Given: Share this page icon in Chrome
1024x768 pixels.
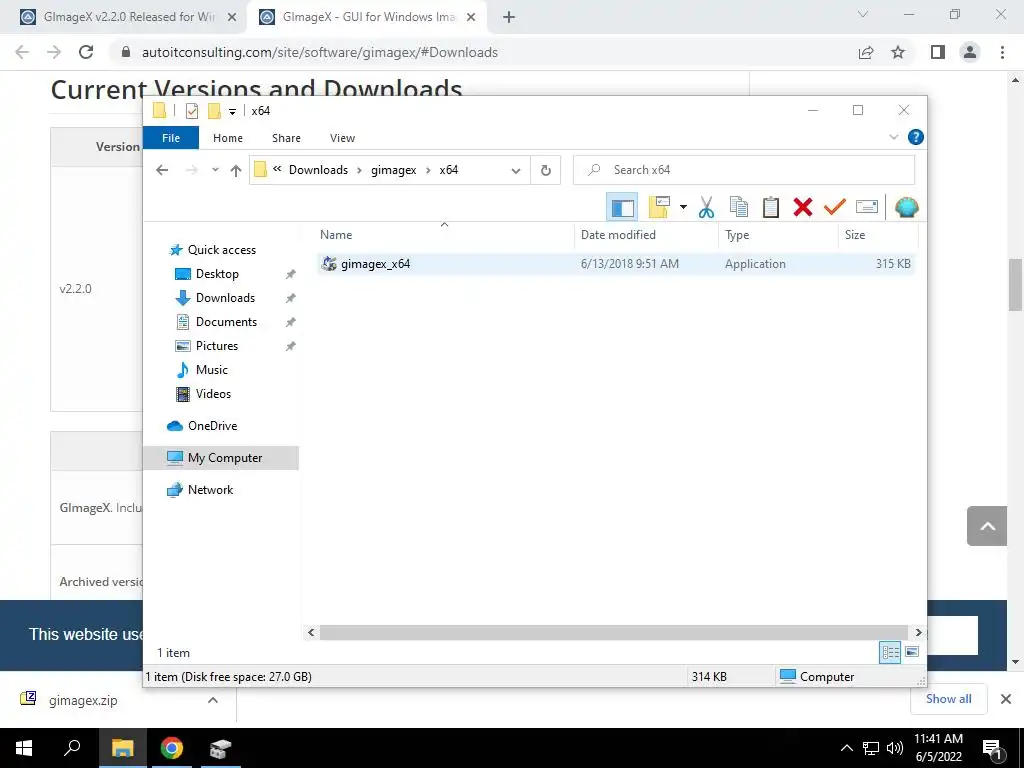Looking at the screenshot, I should tap(866, 52).
